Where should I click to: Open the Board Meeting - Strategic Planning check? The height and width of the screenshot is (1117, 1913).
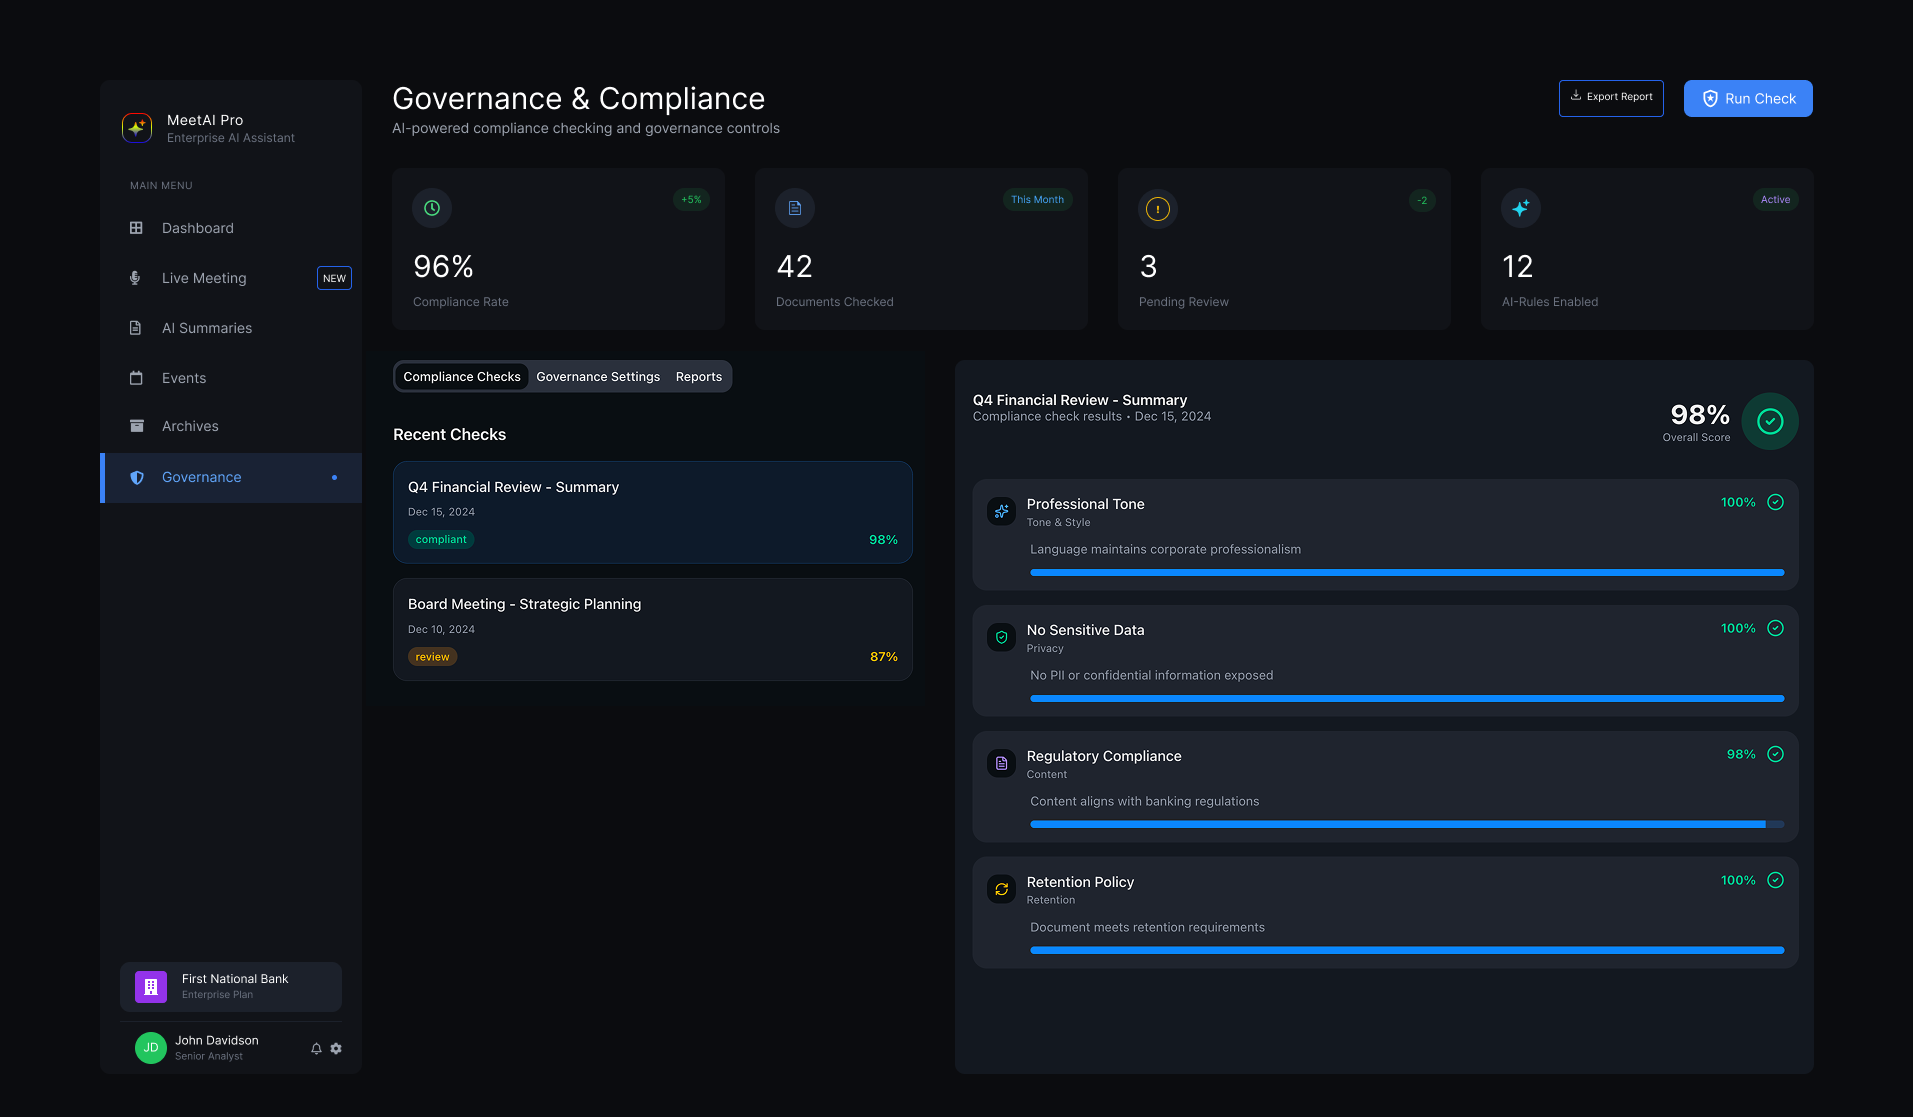click(x=652, y=629)
